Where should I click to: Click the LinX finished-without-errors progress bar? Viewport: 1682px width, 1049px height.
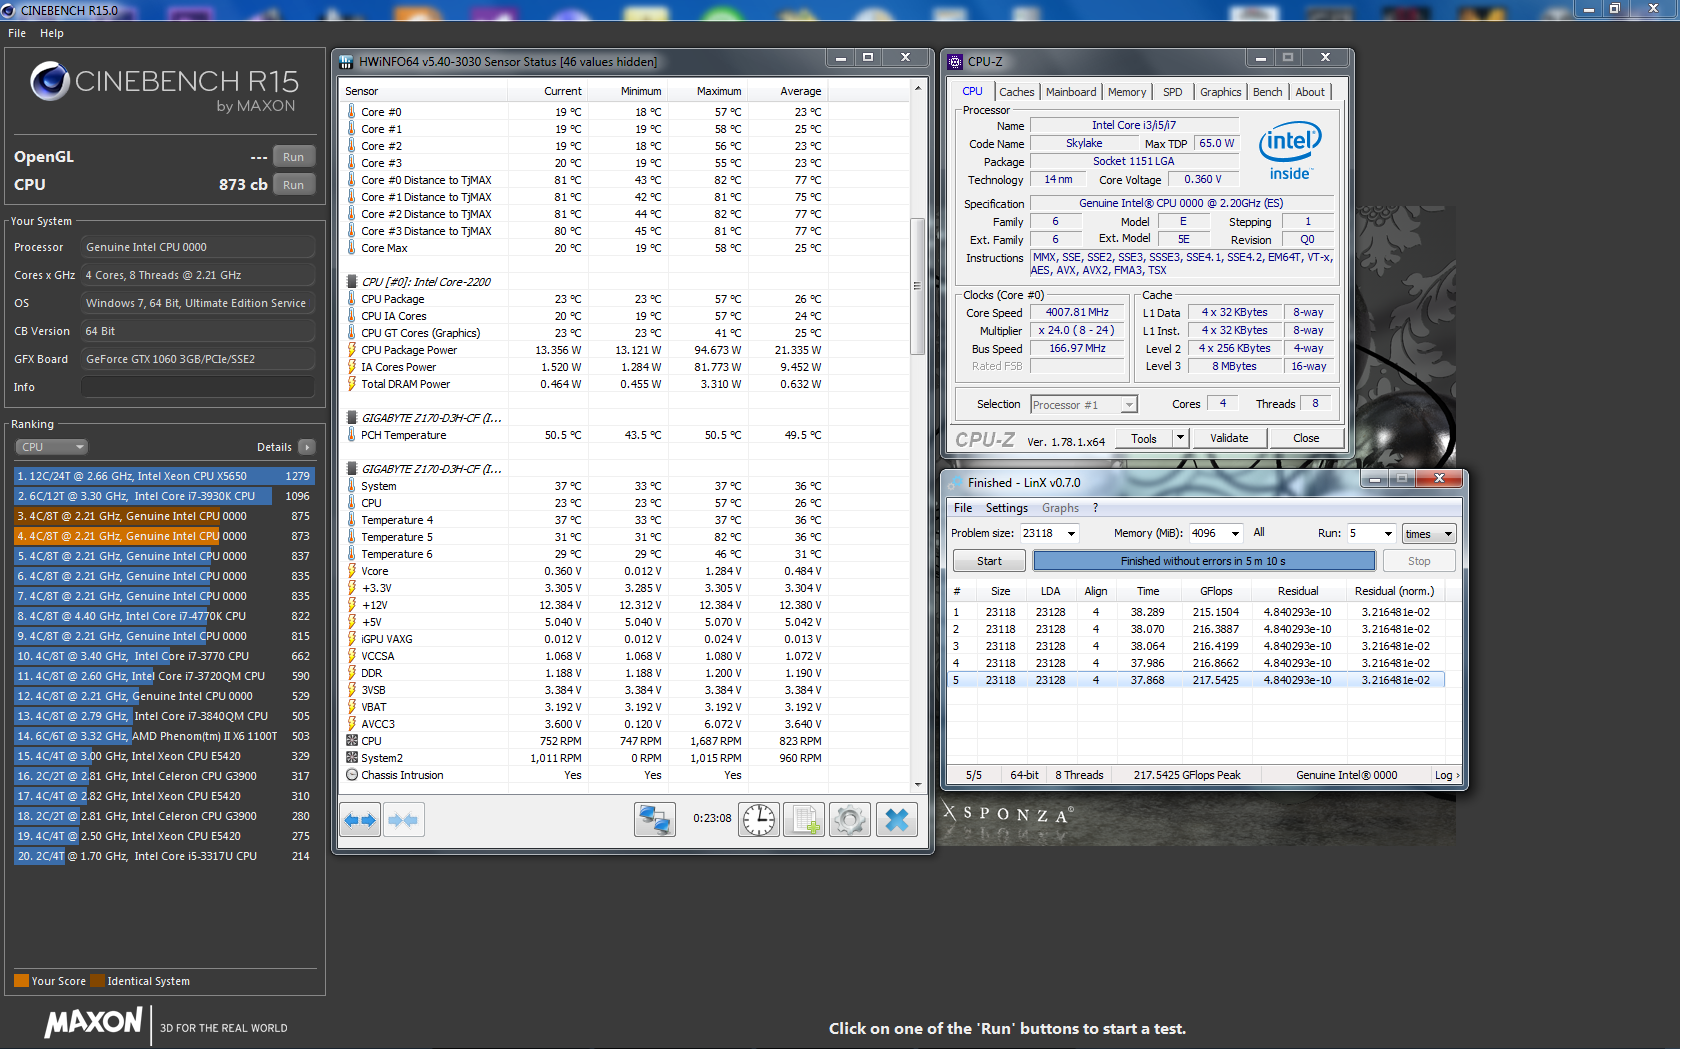tap(1204, 561)
